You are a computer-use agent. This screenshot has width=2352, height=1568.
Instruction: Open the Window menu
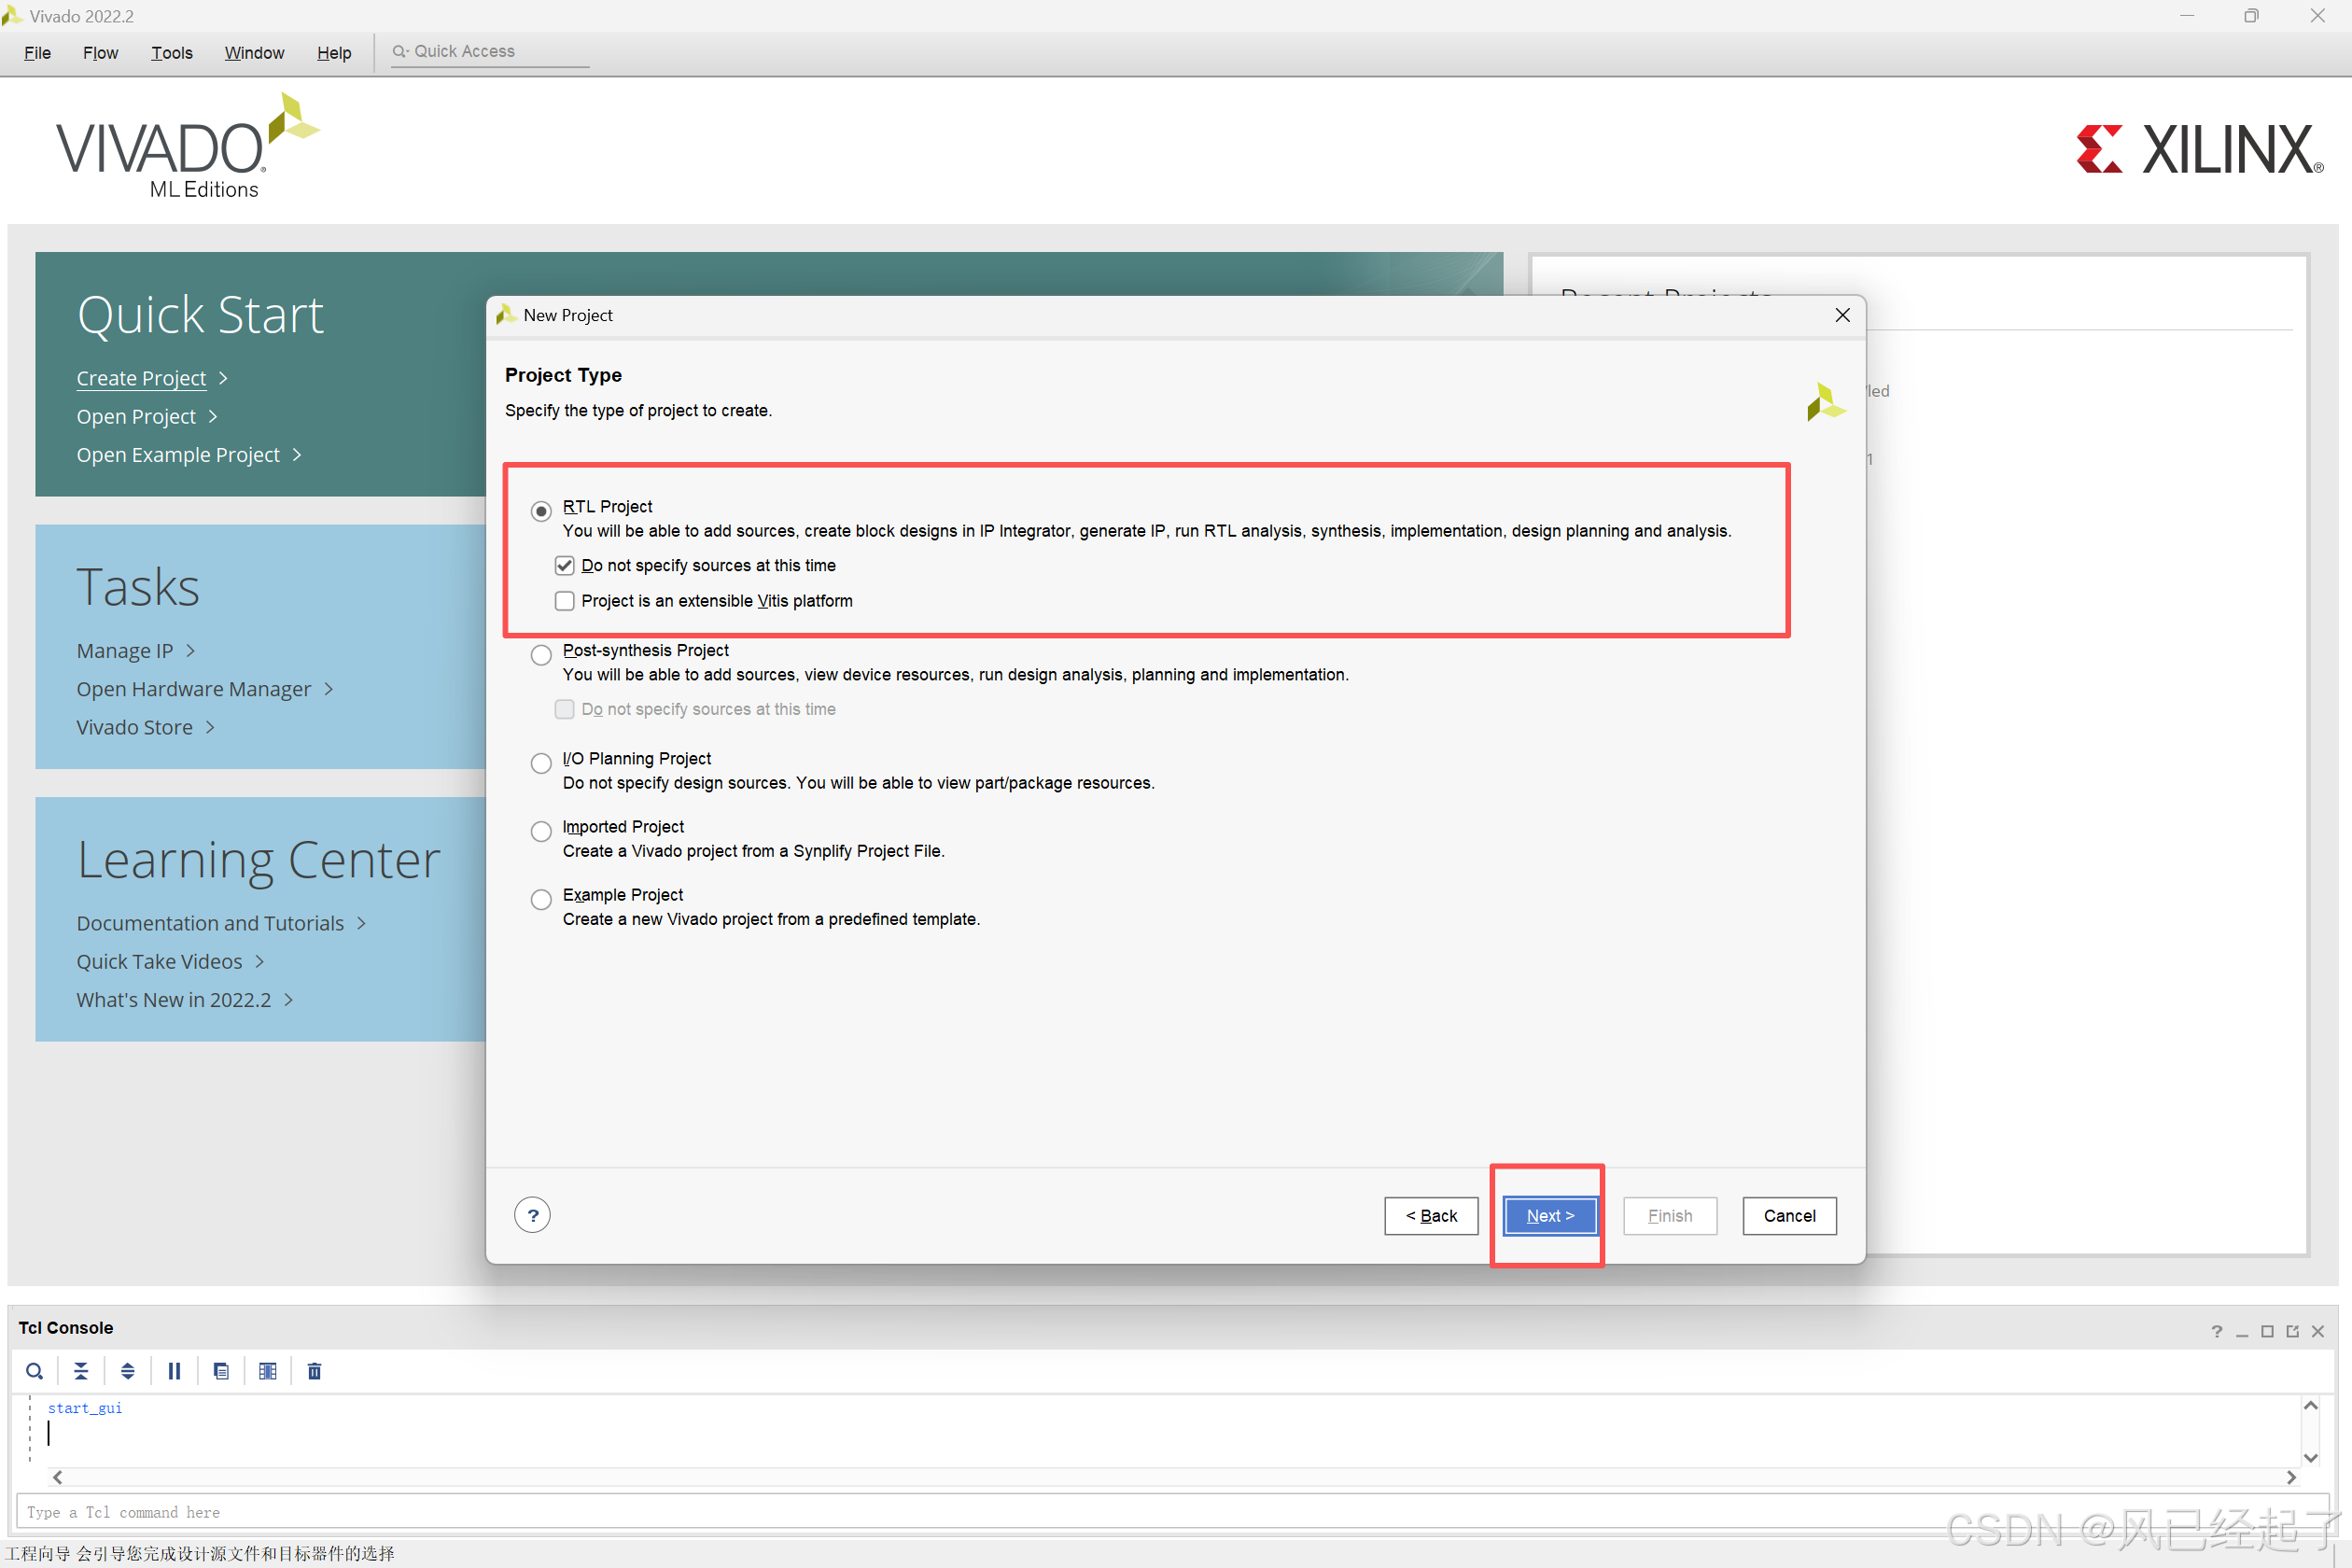tap(254, 52)
